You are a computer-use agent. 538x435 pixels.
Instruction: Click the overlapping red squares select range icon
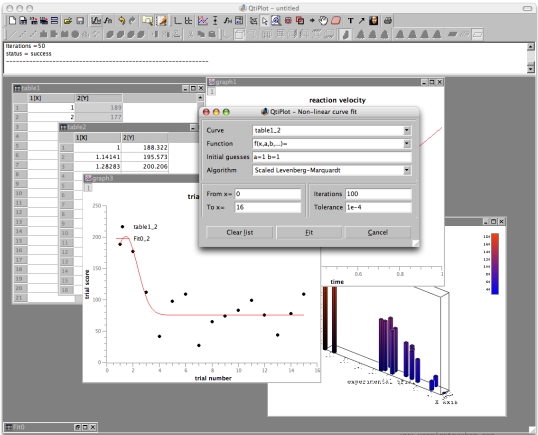(300, 21)
